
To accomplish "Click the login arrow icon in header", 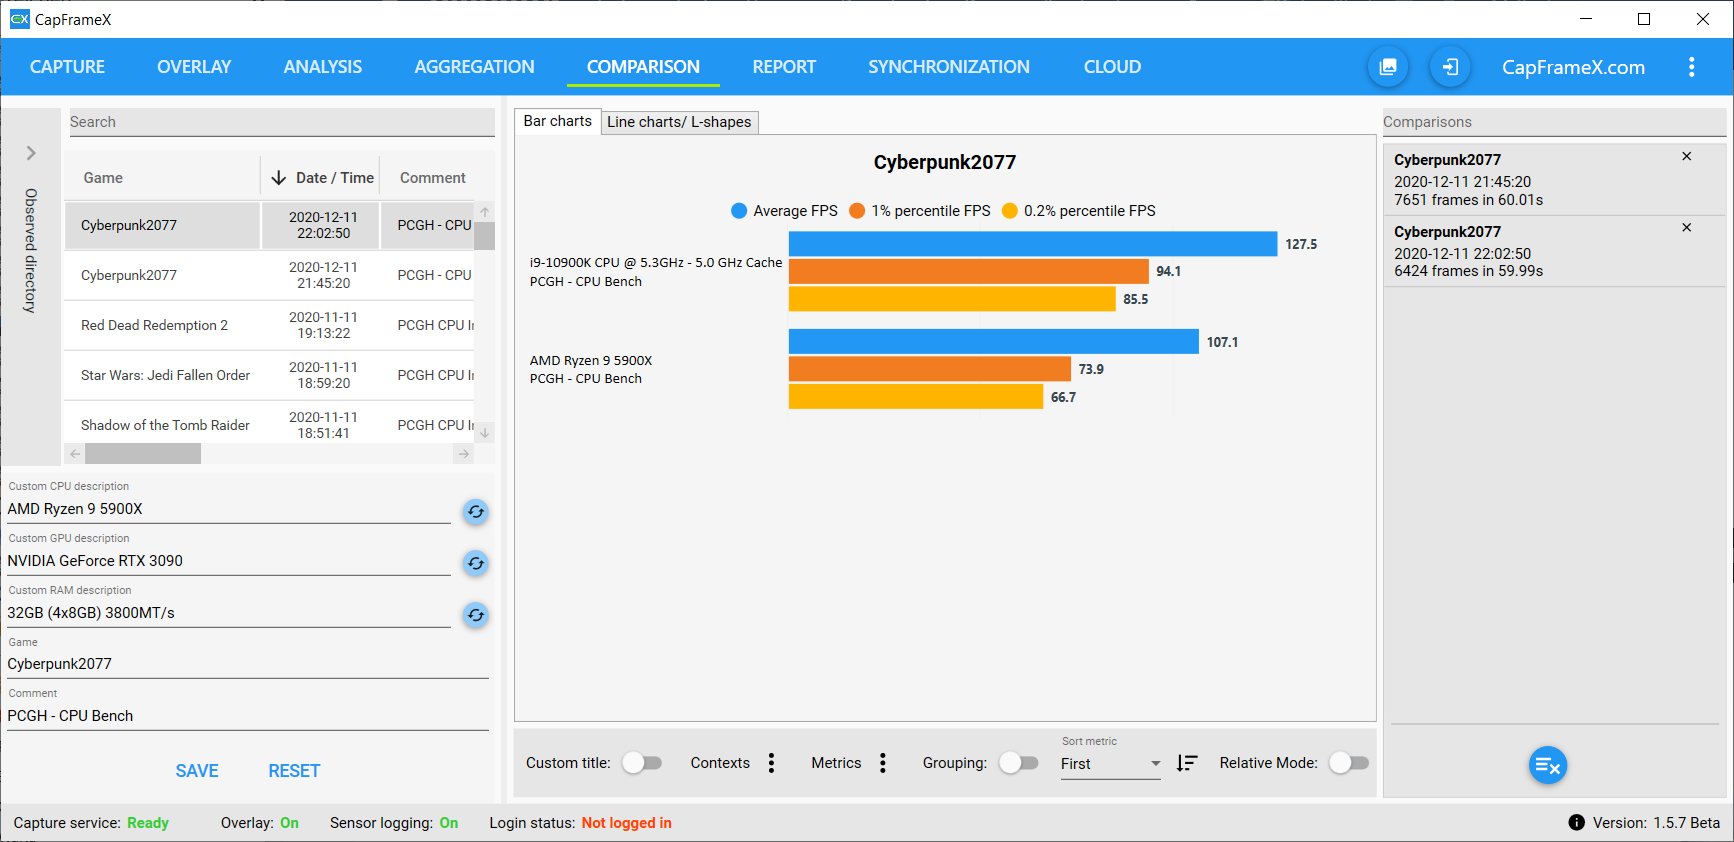I will coord(1450,67).
